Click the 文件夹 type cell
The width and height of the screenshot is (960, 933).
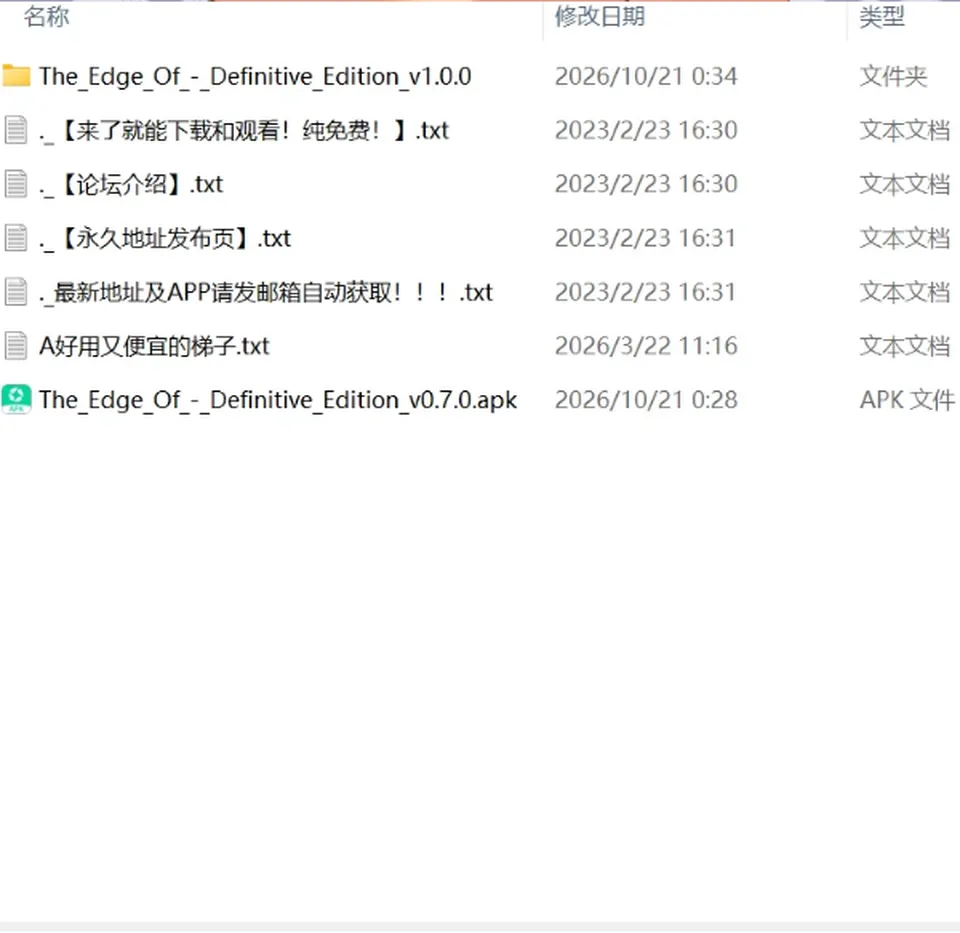point(893,77)
